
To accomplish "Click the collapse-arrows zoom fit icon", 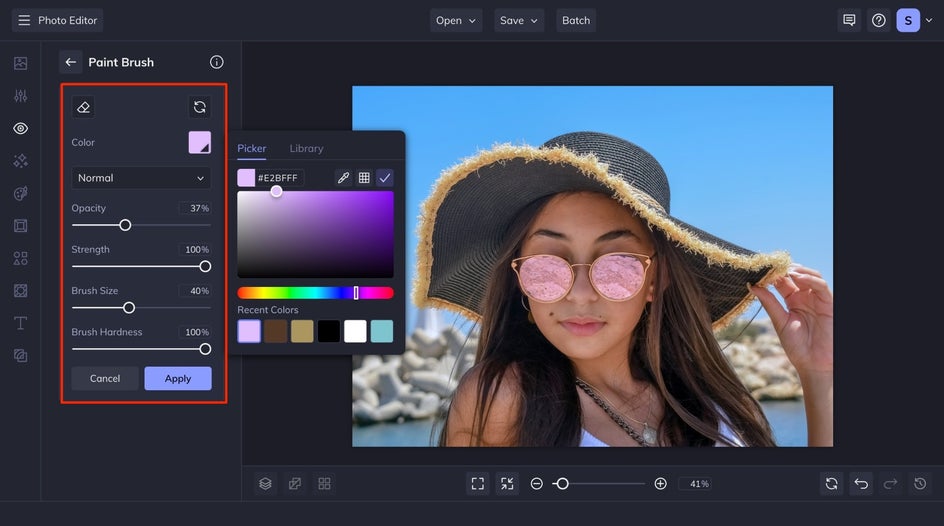I will coord(507,484).
